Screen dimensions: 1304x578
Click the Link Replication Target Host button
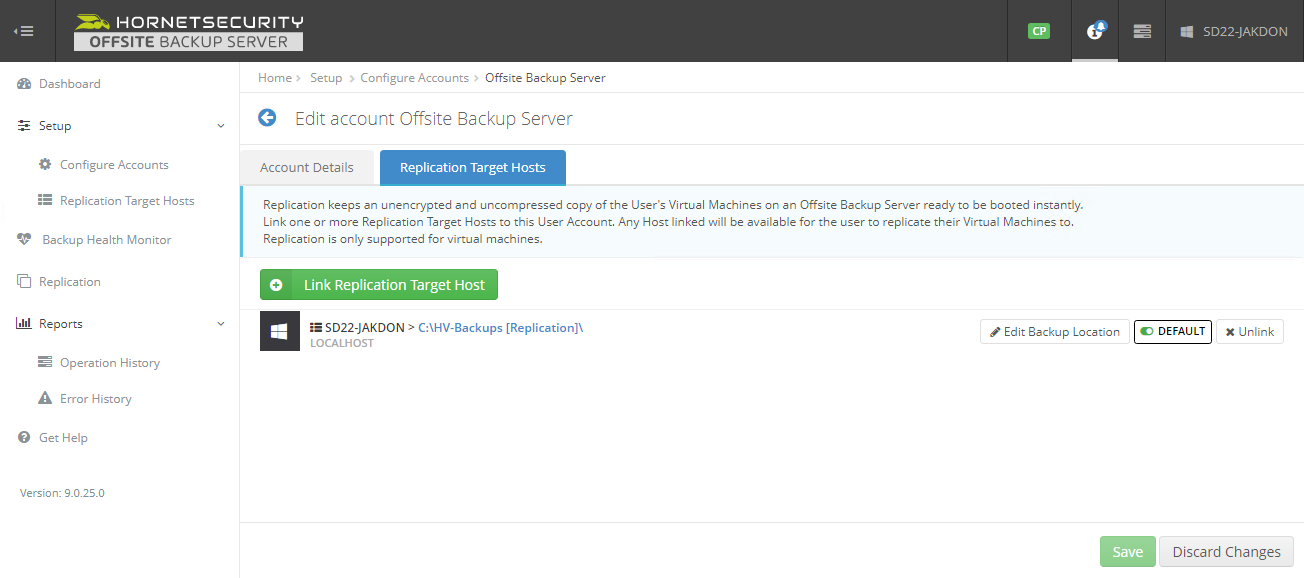point(379,285)
